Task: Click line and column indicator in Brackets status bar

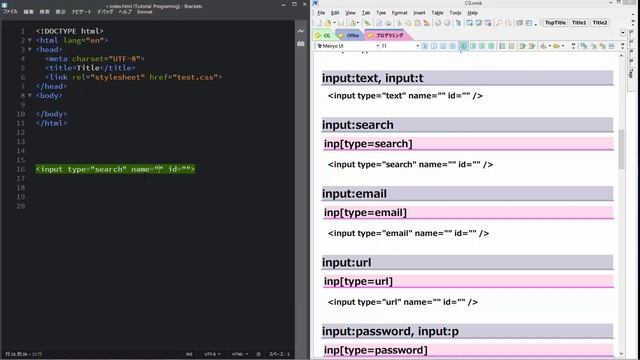Action: click(23, 354)
